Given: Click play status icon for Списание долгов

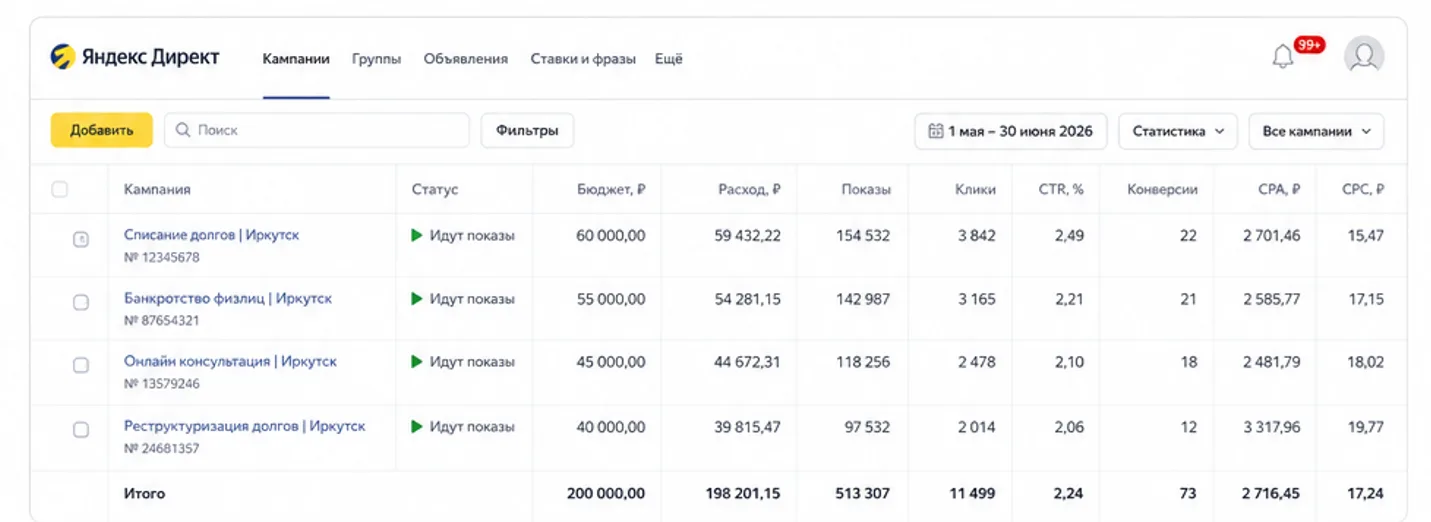Looking at the screenshot, I should 417,236.
